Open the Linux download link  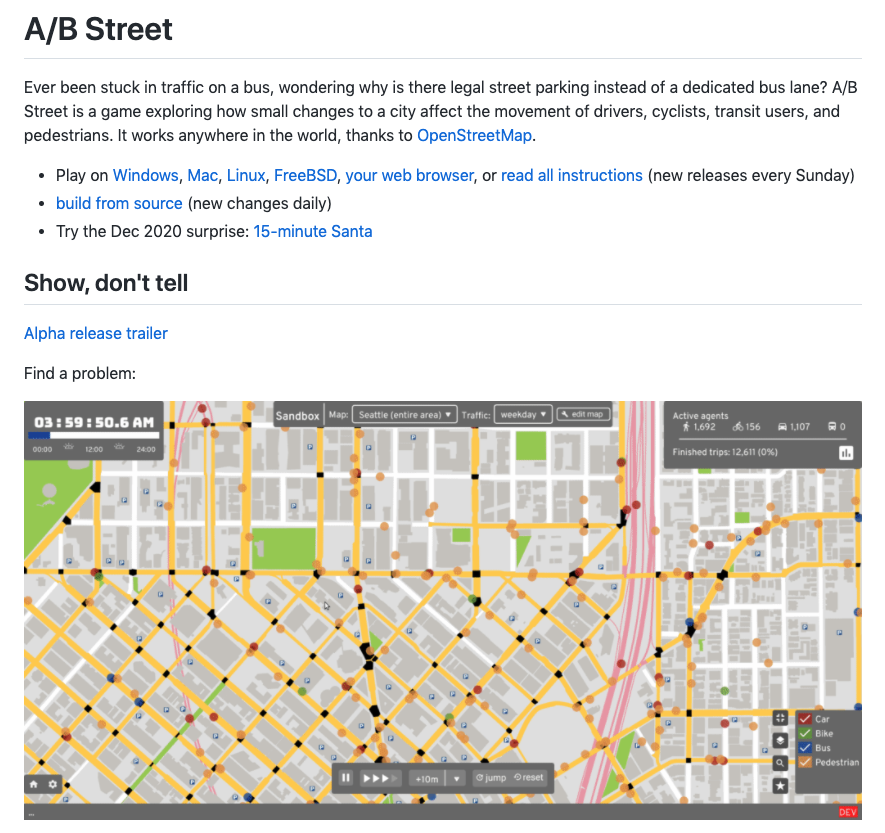pyautogui.click(x=246, y=176)
